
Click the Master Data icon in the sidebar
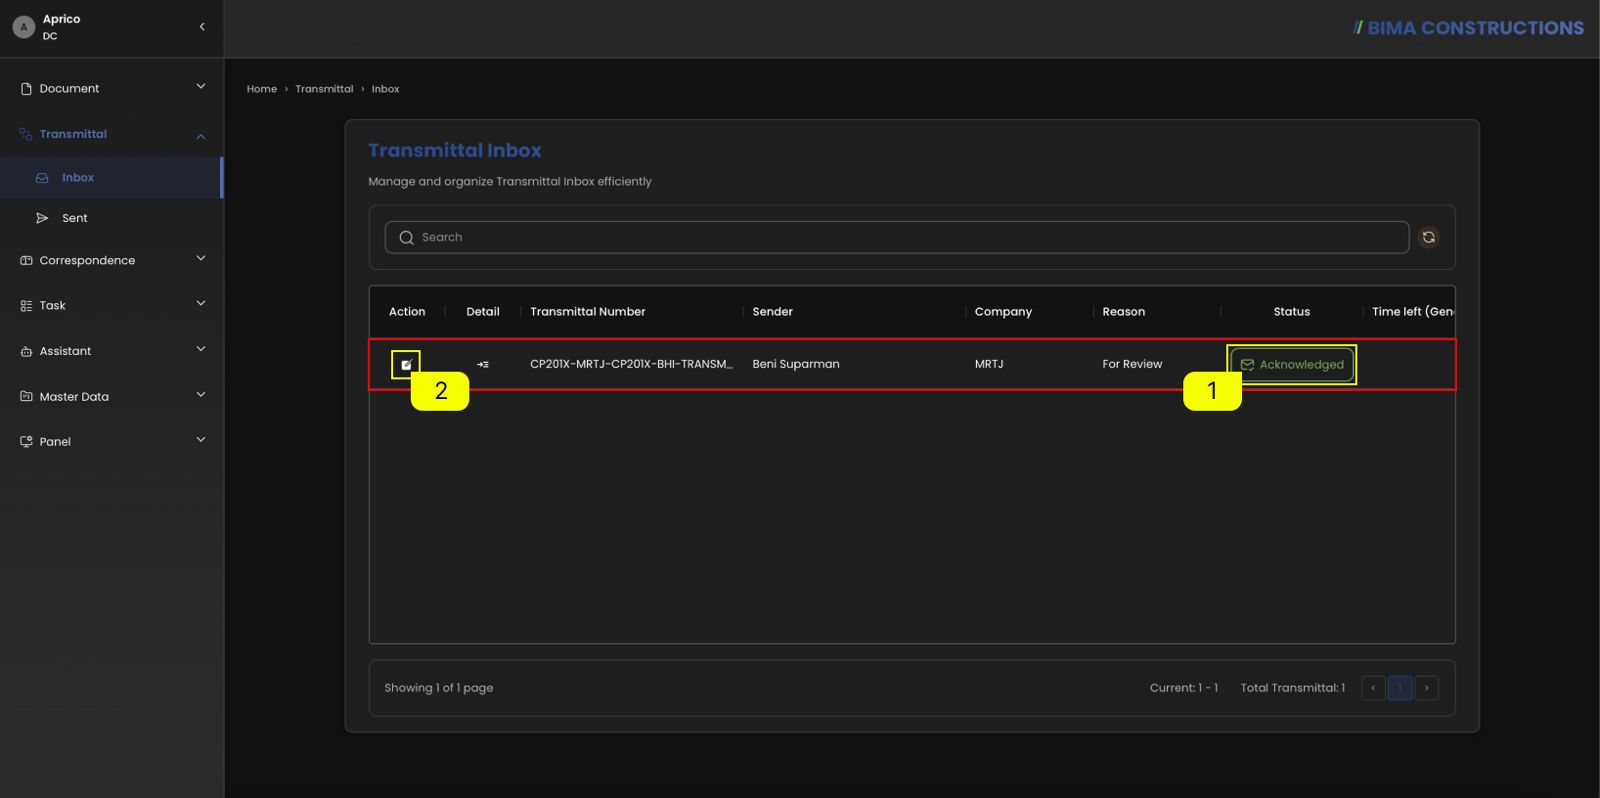tap(26, 396)
